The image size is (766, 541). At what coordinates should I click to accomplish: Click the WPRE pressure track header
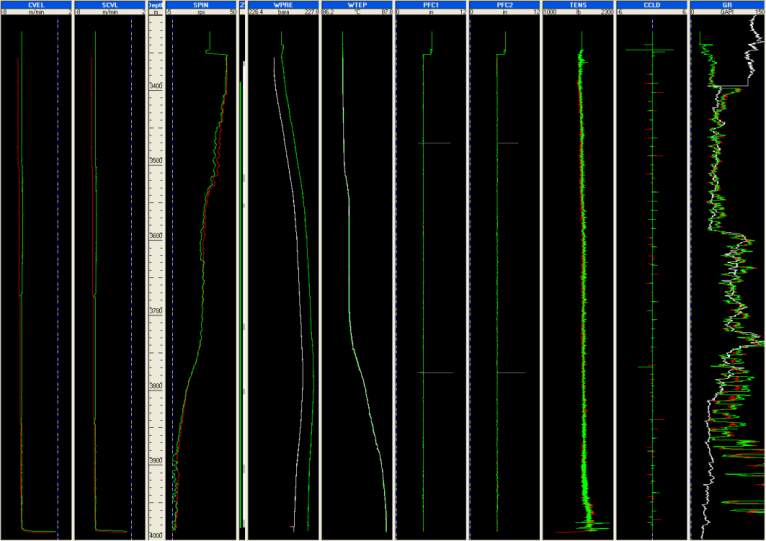pyautogui.click(x=282, y=5)
